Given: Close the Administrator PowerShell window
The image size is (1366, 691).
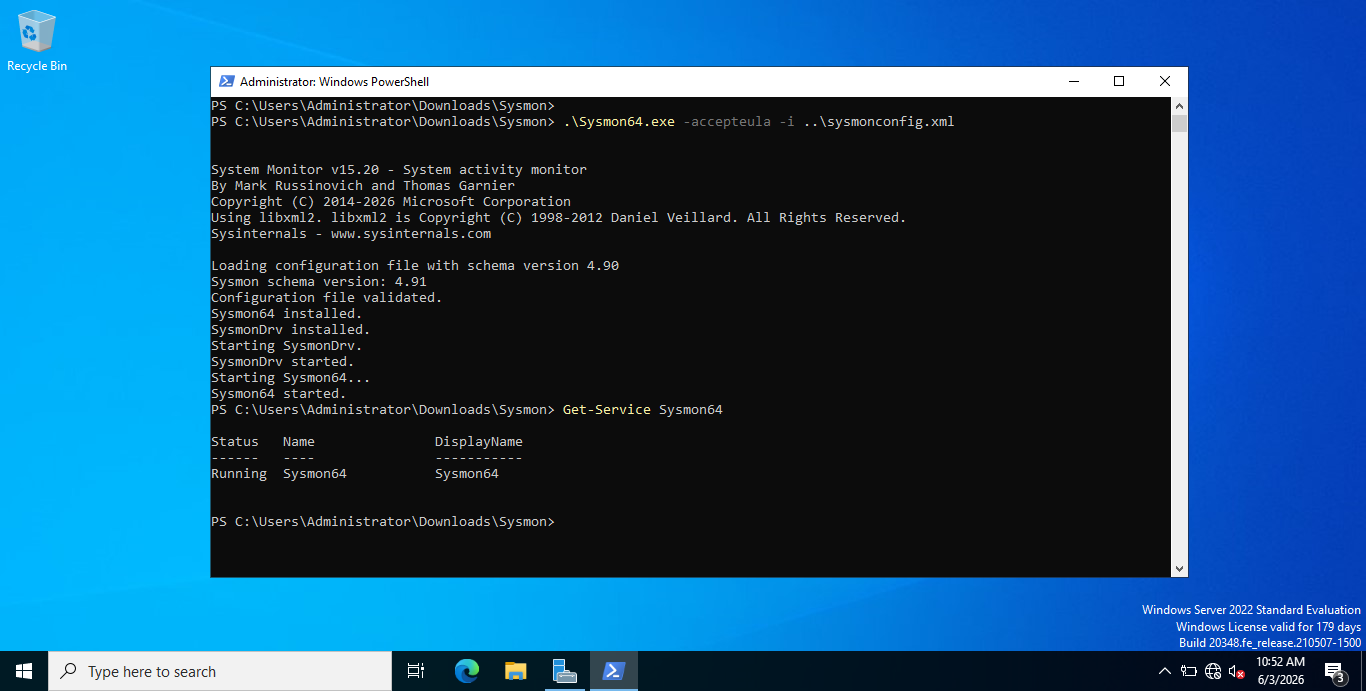Looking at the screenshot, I should [x=1165, y=82].
